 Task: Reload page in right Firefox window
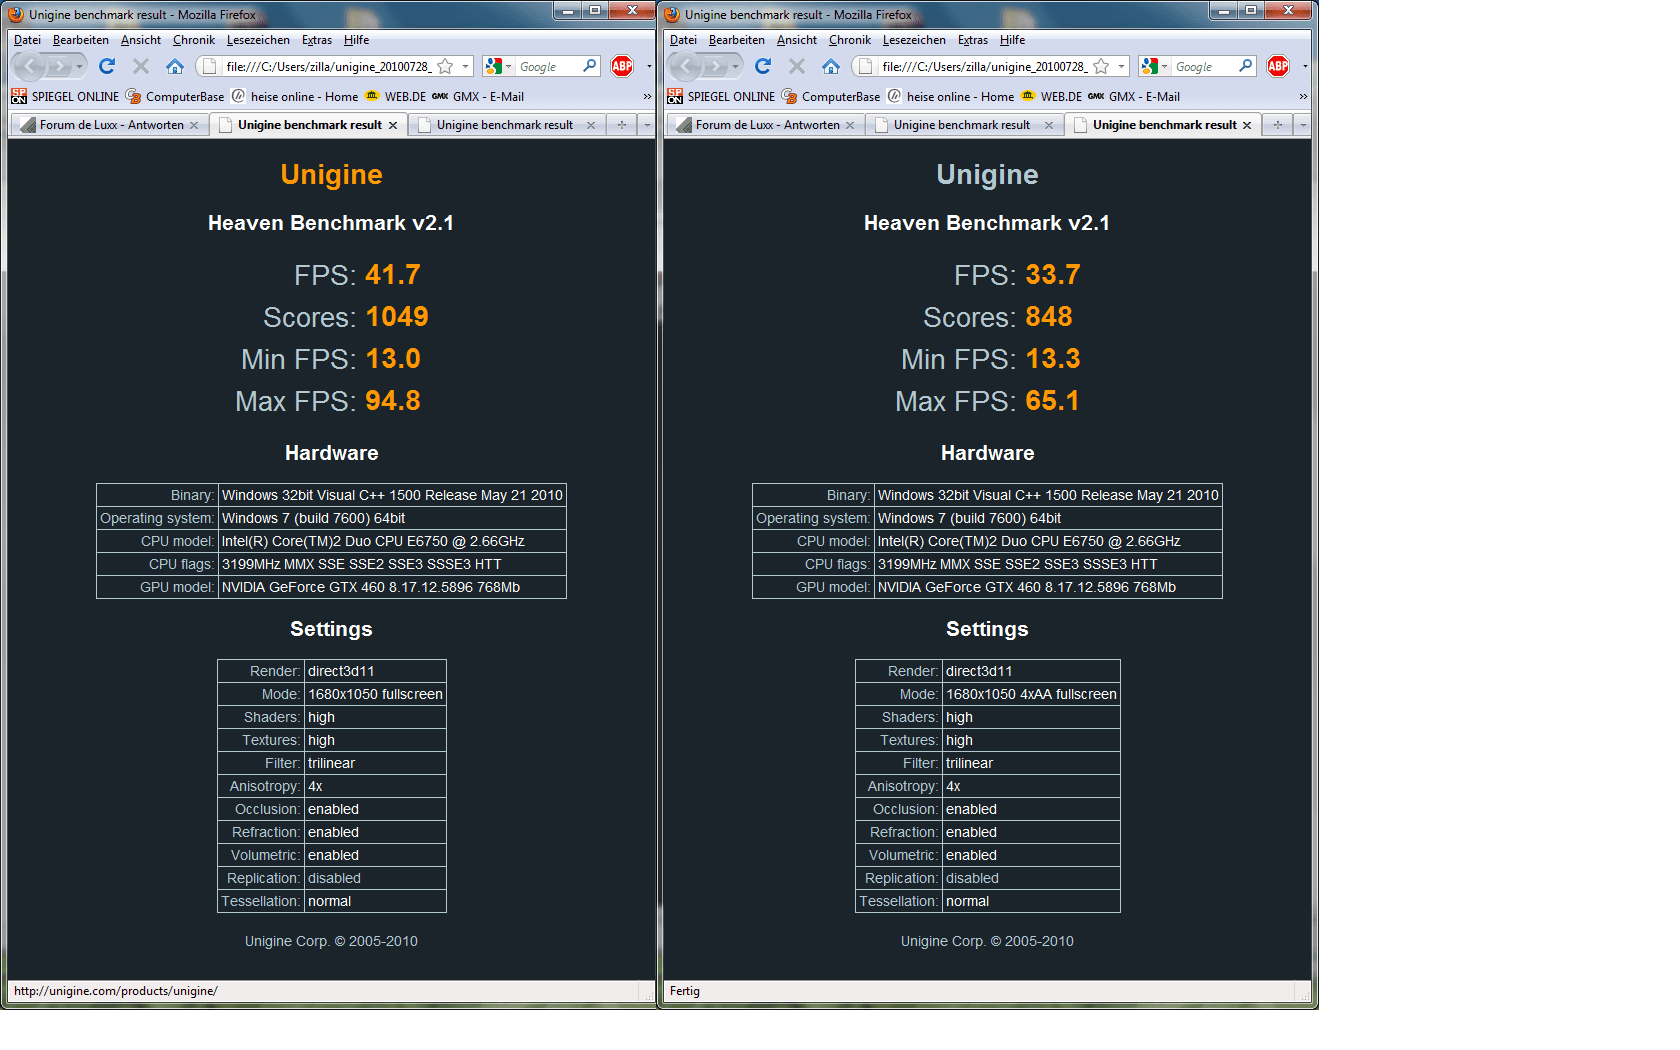[x=763, y=66]
